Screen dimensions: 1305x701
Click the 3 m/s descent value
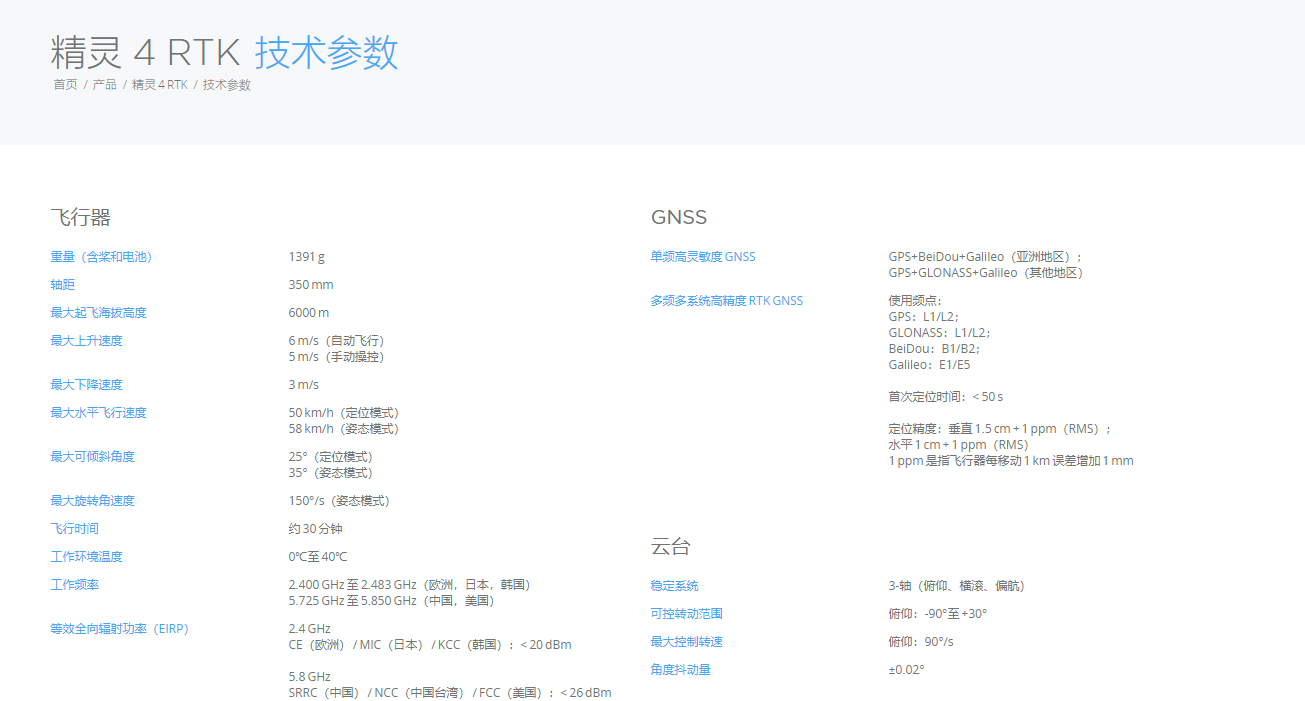coord(304,385)
